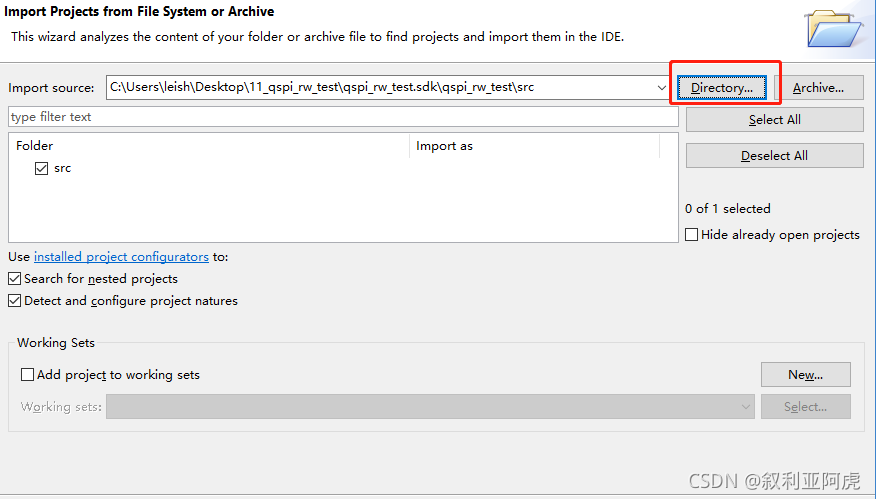This screenshot has width=876, height=499.
Task: Click the Import as column header
Action: (535, 146)
